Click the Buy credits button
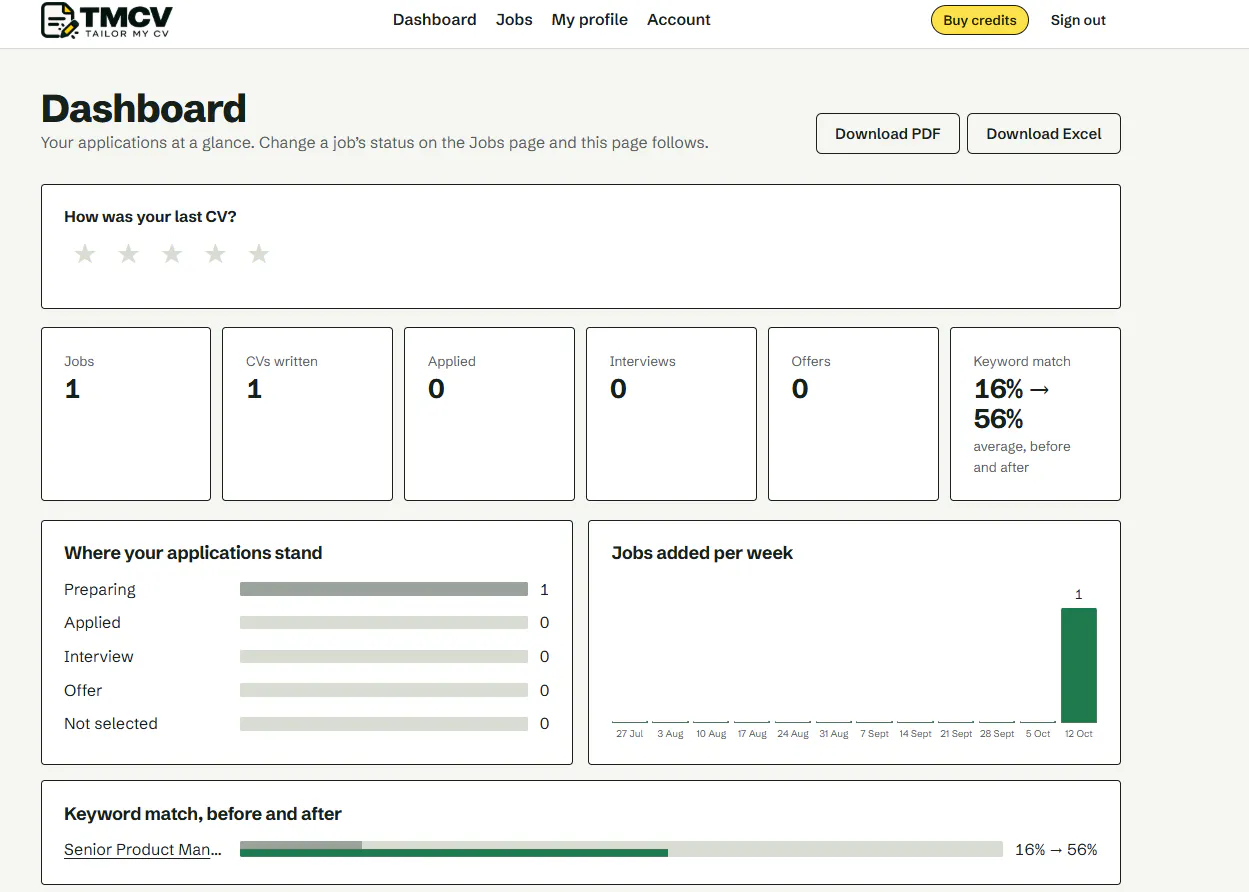 point(980,20)
